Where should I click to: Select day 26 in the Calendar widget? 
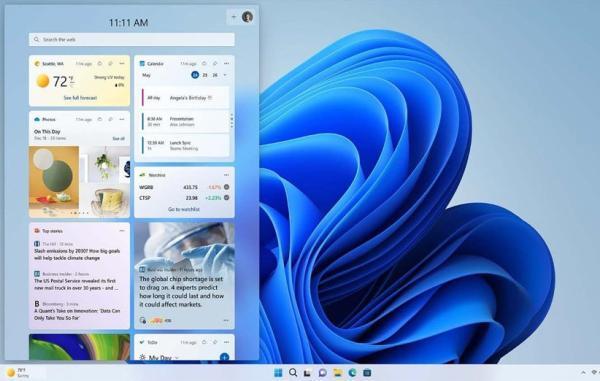point(215,75)
